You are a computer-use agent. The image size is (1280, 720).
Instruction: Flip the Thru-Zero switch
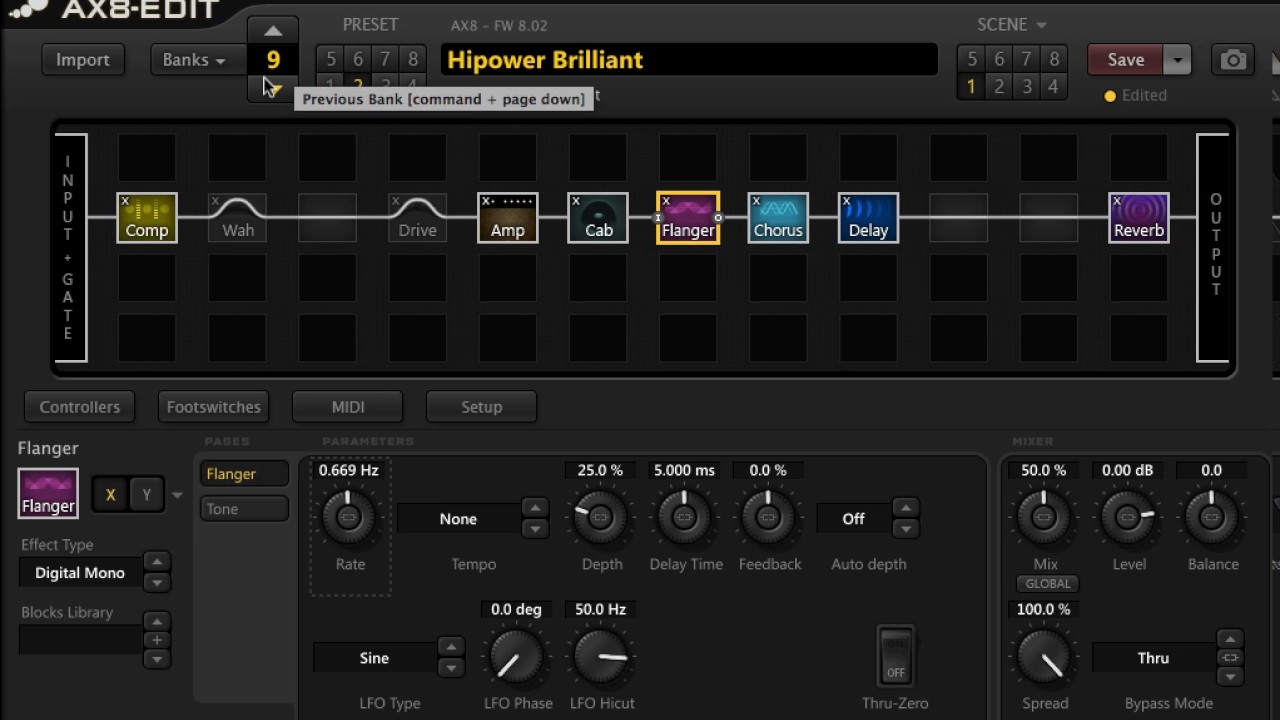pyautogui.click(x=895, y=655)
